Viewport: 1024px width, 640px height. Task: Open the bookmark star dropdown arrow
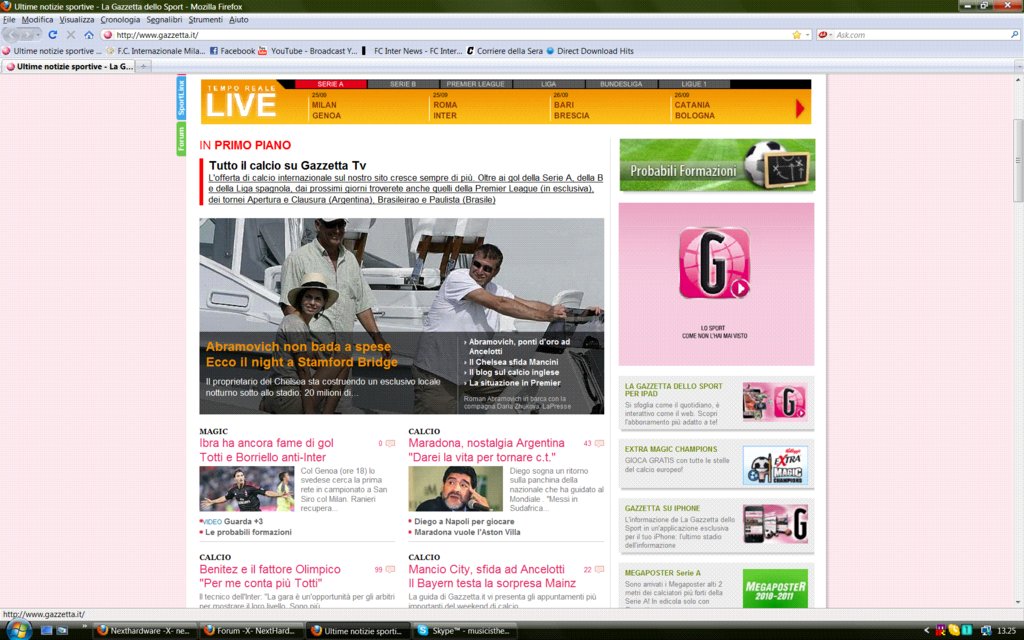pyautogui.click(x=807, y=35)
